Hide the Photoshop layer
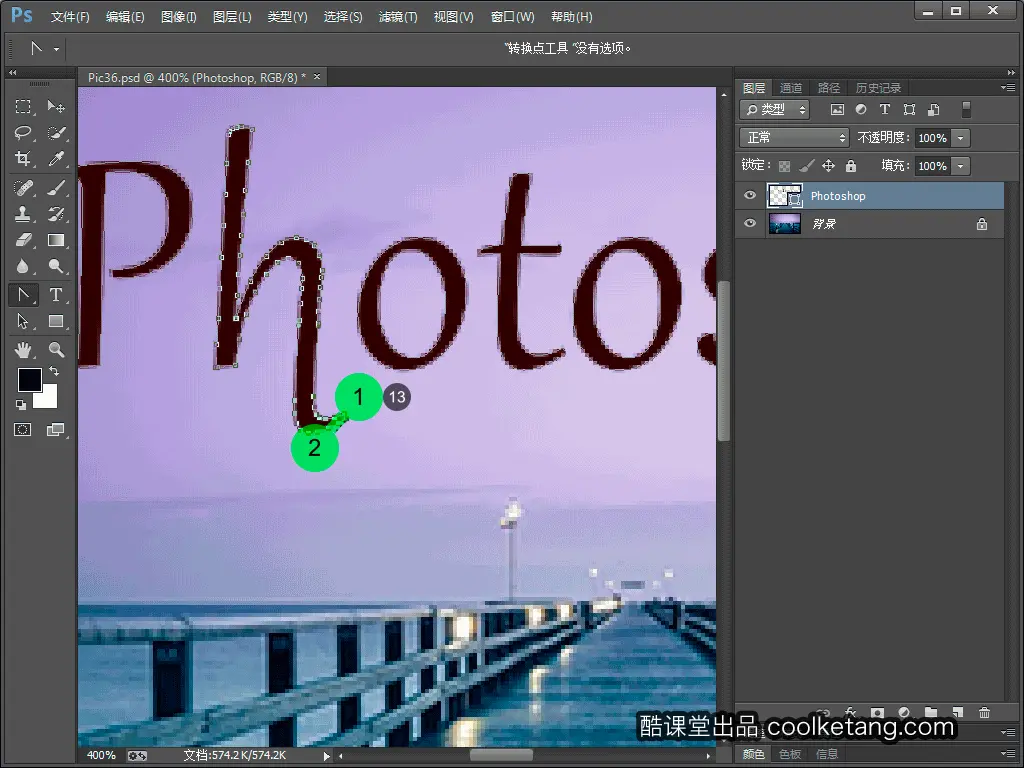 click(x=750, y=195)
